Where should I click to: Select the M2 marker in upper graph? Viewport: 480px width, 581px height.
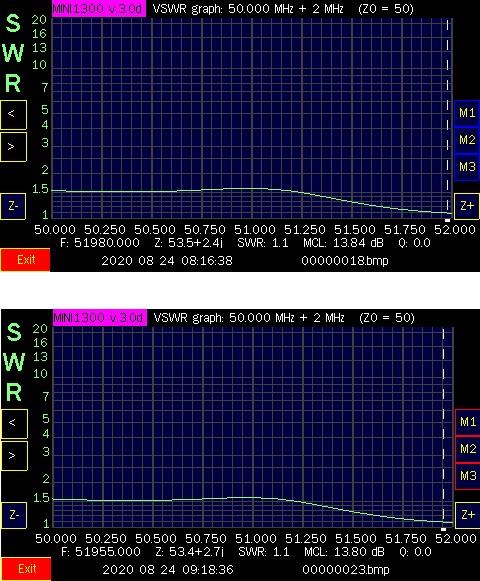[467, 140]
